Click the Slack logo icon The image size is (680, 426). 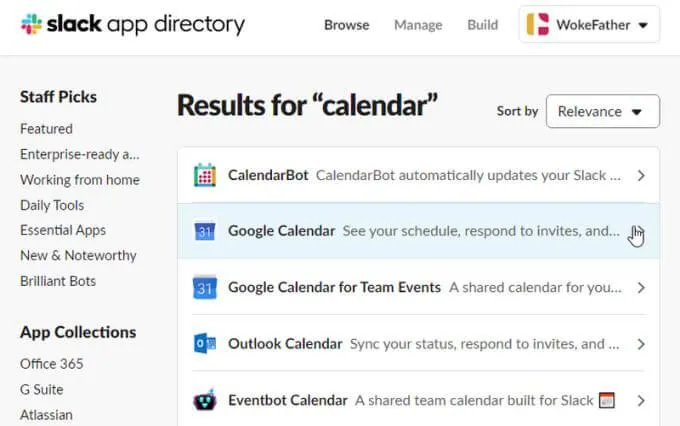tap(31, 24)
